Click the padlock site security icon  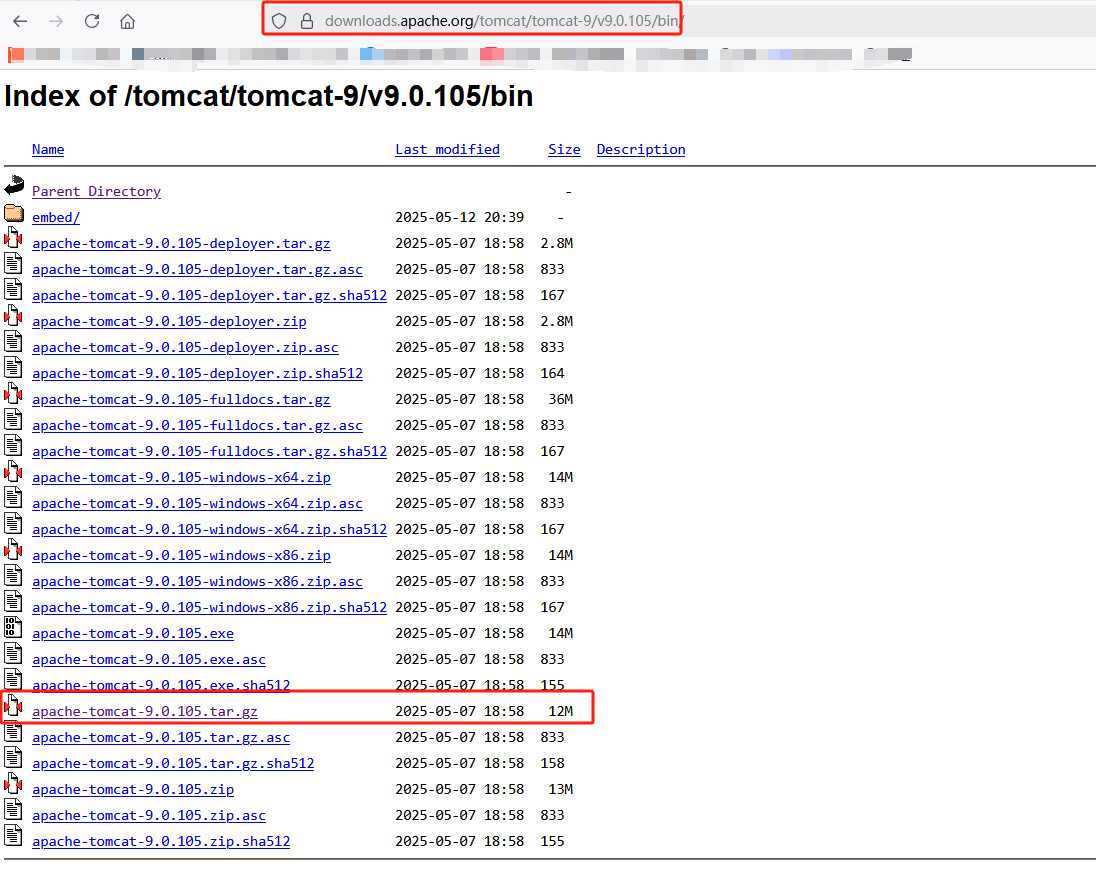(x=306, y=21)
